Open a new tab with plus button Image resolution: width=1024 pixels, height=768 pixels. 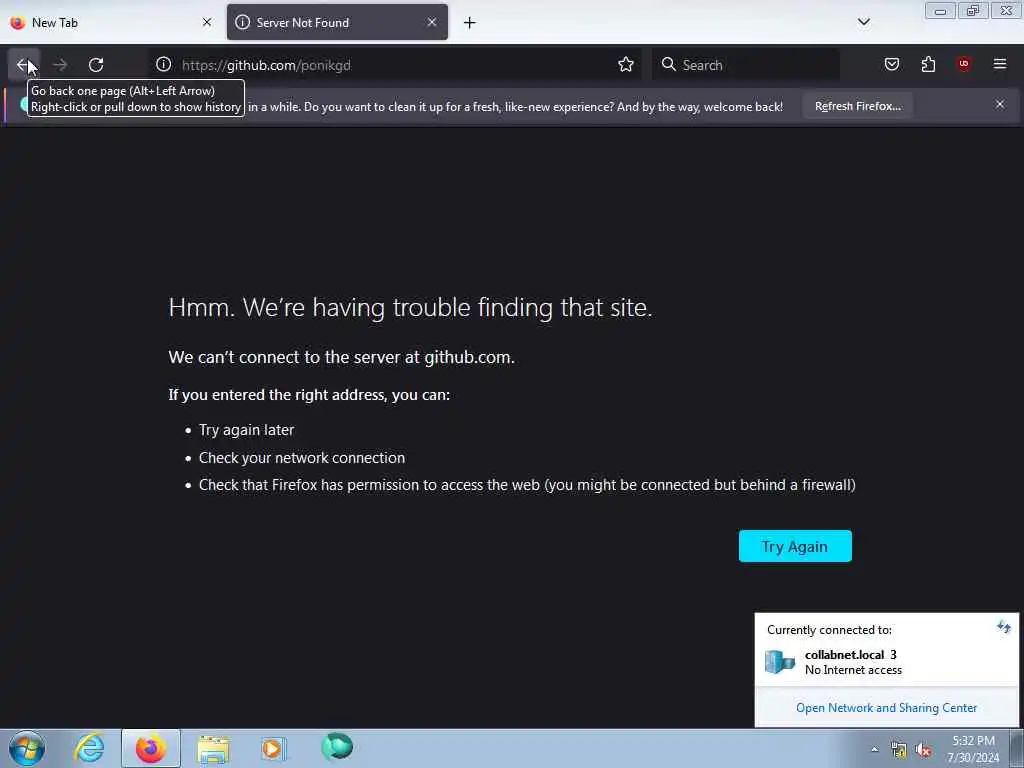(470, 23)
